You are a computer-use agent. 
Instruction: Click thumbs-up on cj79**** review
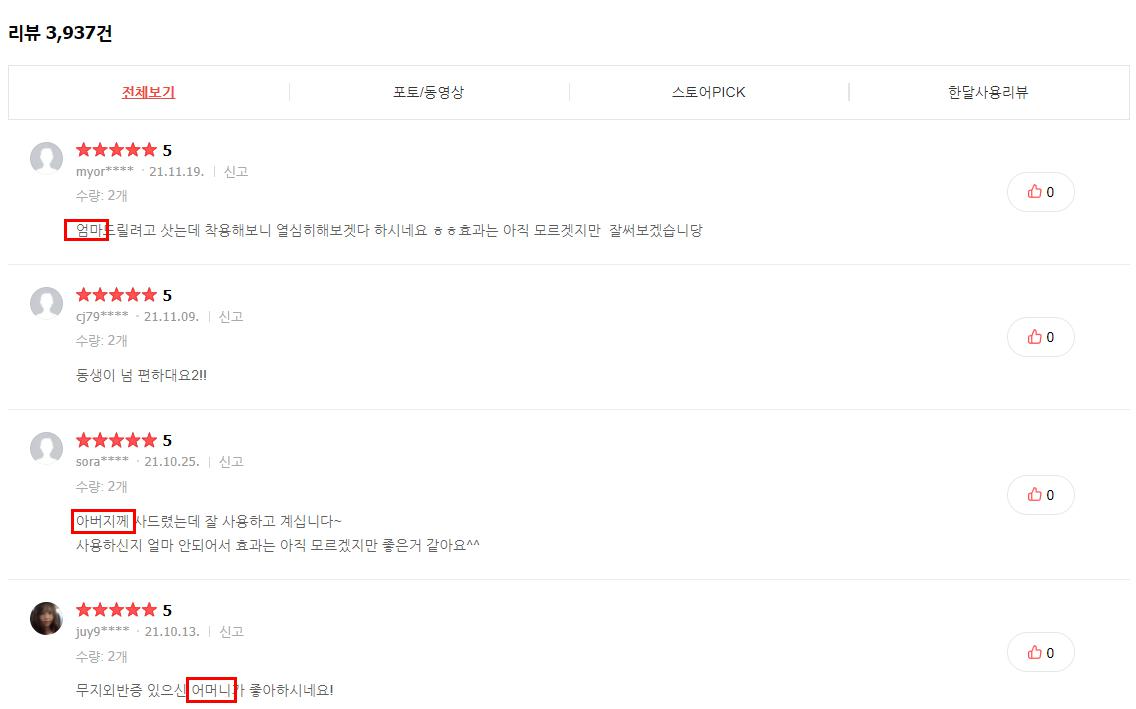pyautogui.click(x=1040, y=337)
